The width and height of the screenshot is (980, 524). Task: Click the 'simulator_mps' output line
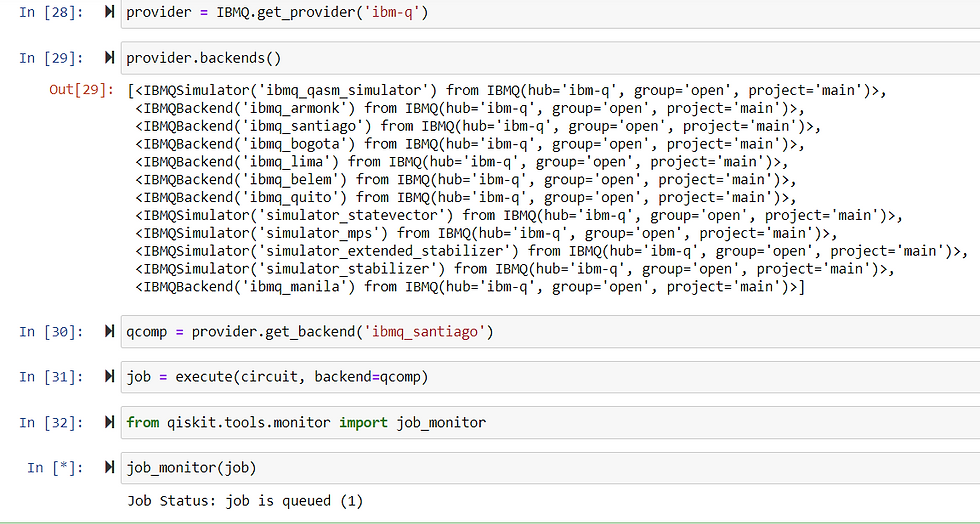[x=486, y=233]
